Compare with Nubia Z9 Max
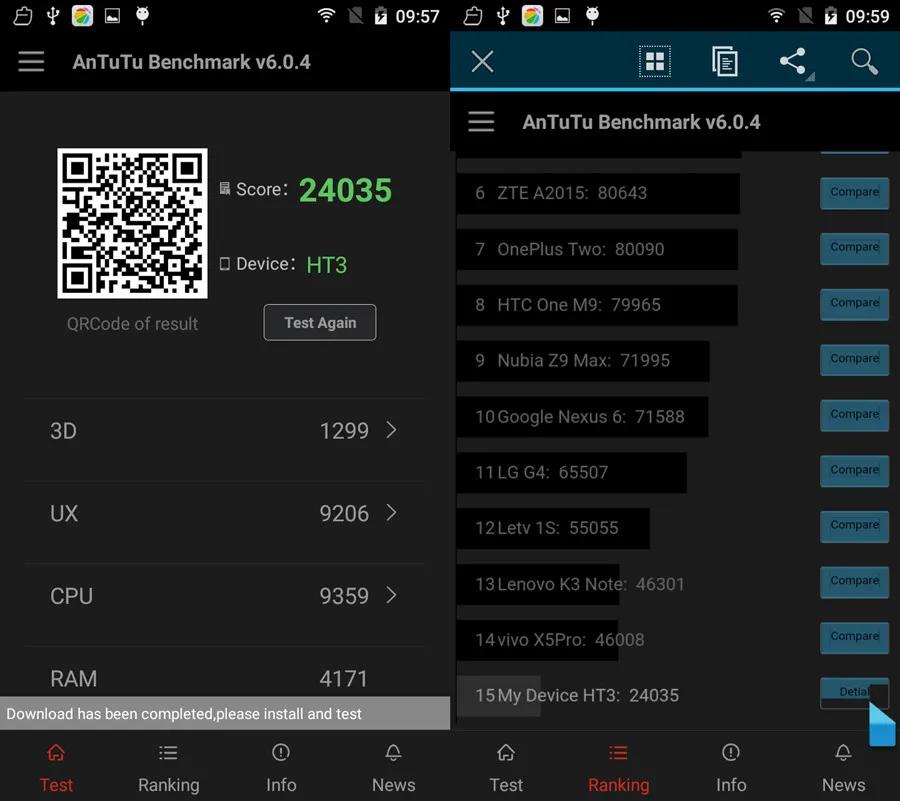Image resolution: width=900 pixels, height=801 pixels. tap(855, 360)
